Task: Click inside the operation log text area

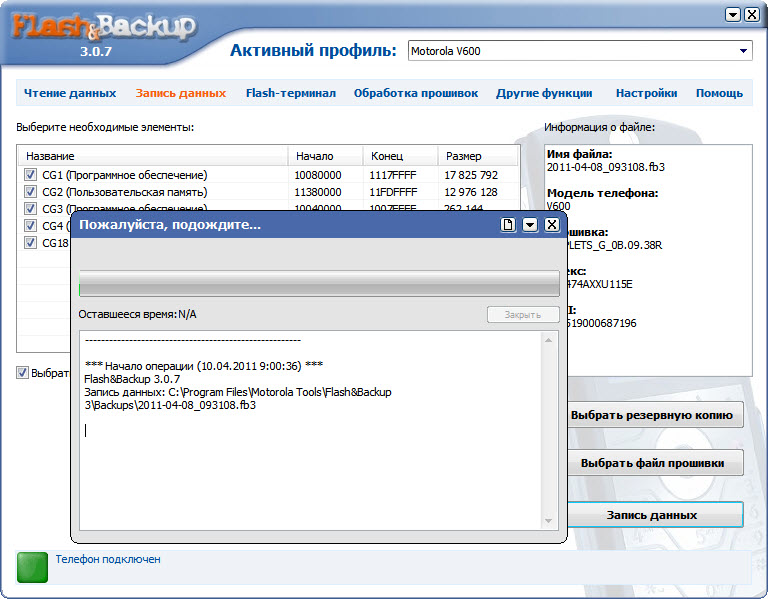Action: coord(312,430)
